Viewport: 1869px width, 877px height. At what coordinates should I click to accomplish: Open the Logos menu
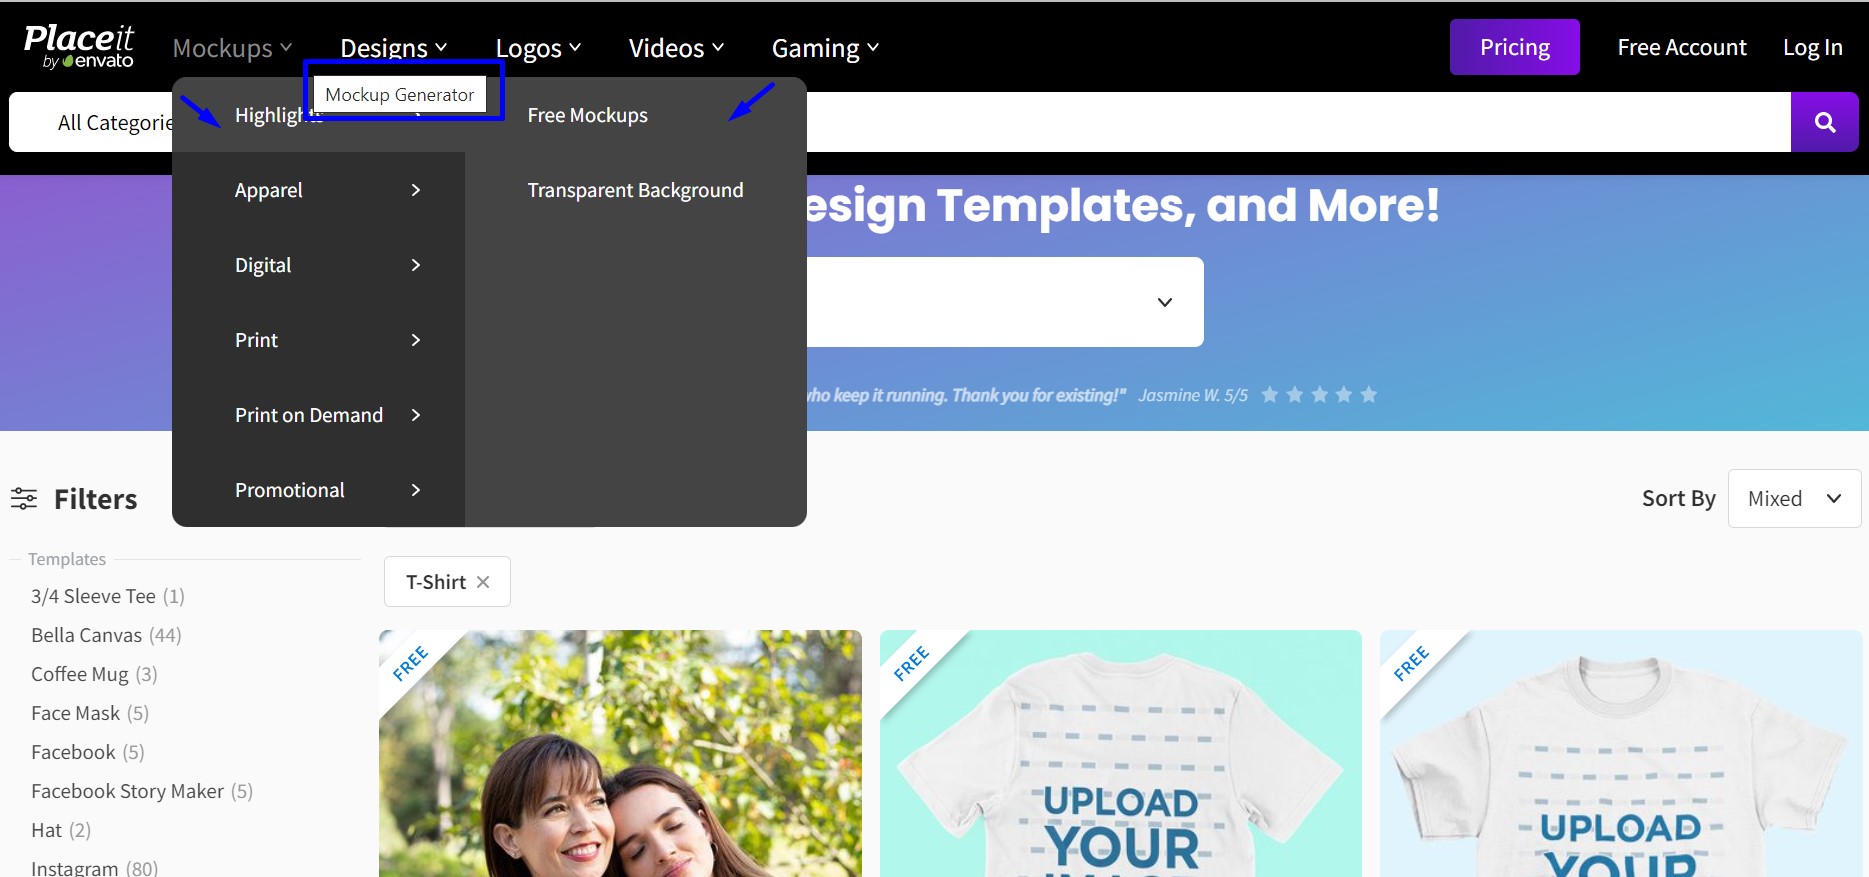(x=538, y=48)
